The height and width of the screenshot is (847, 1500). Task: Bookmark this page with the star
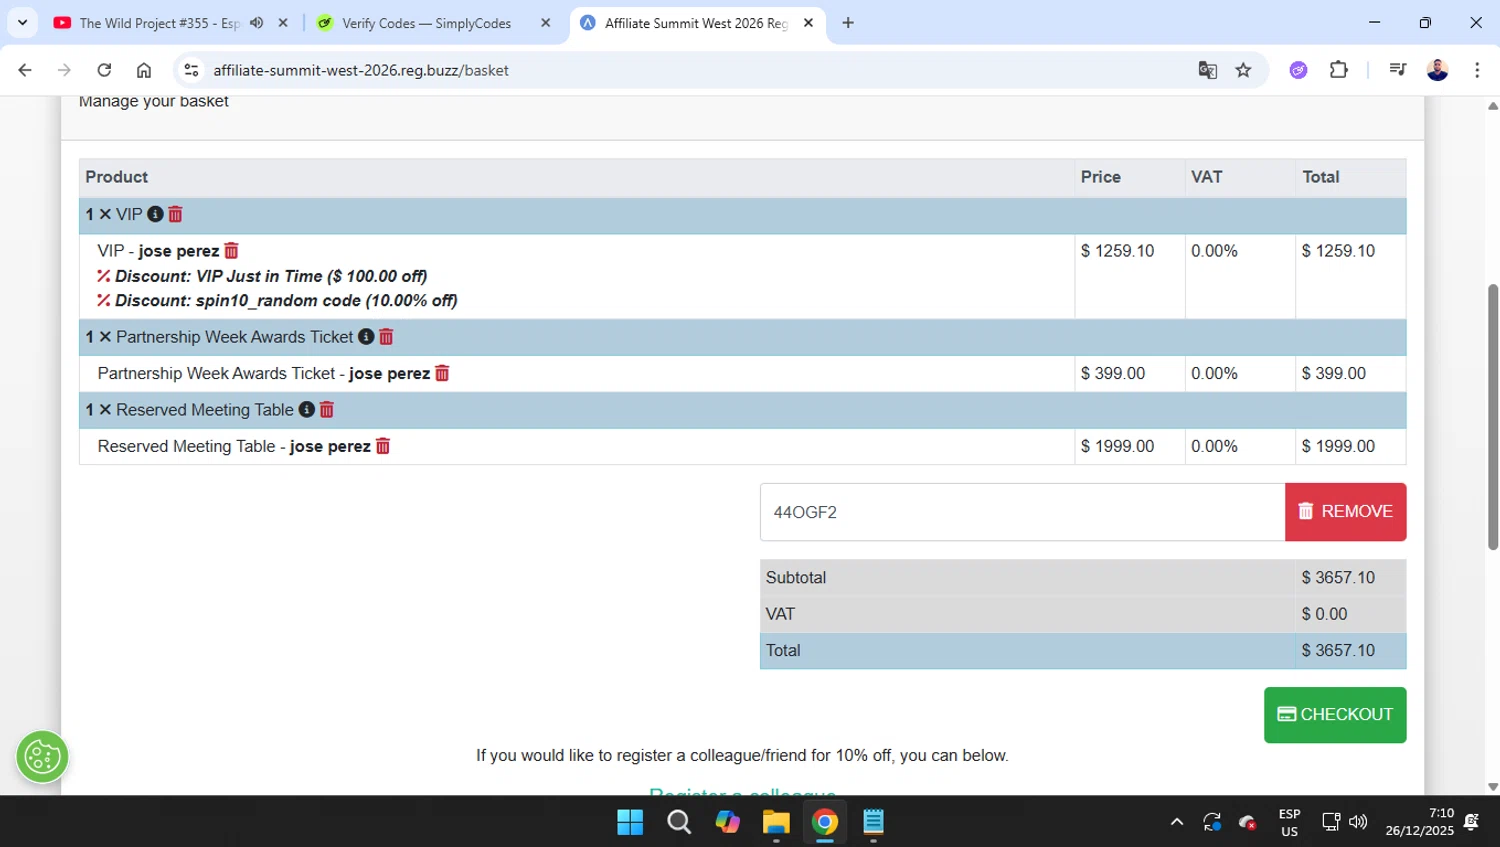pyautogui.click(x=1243, y=70)
